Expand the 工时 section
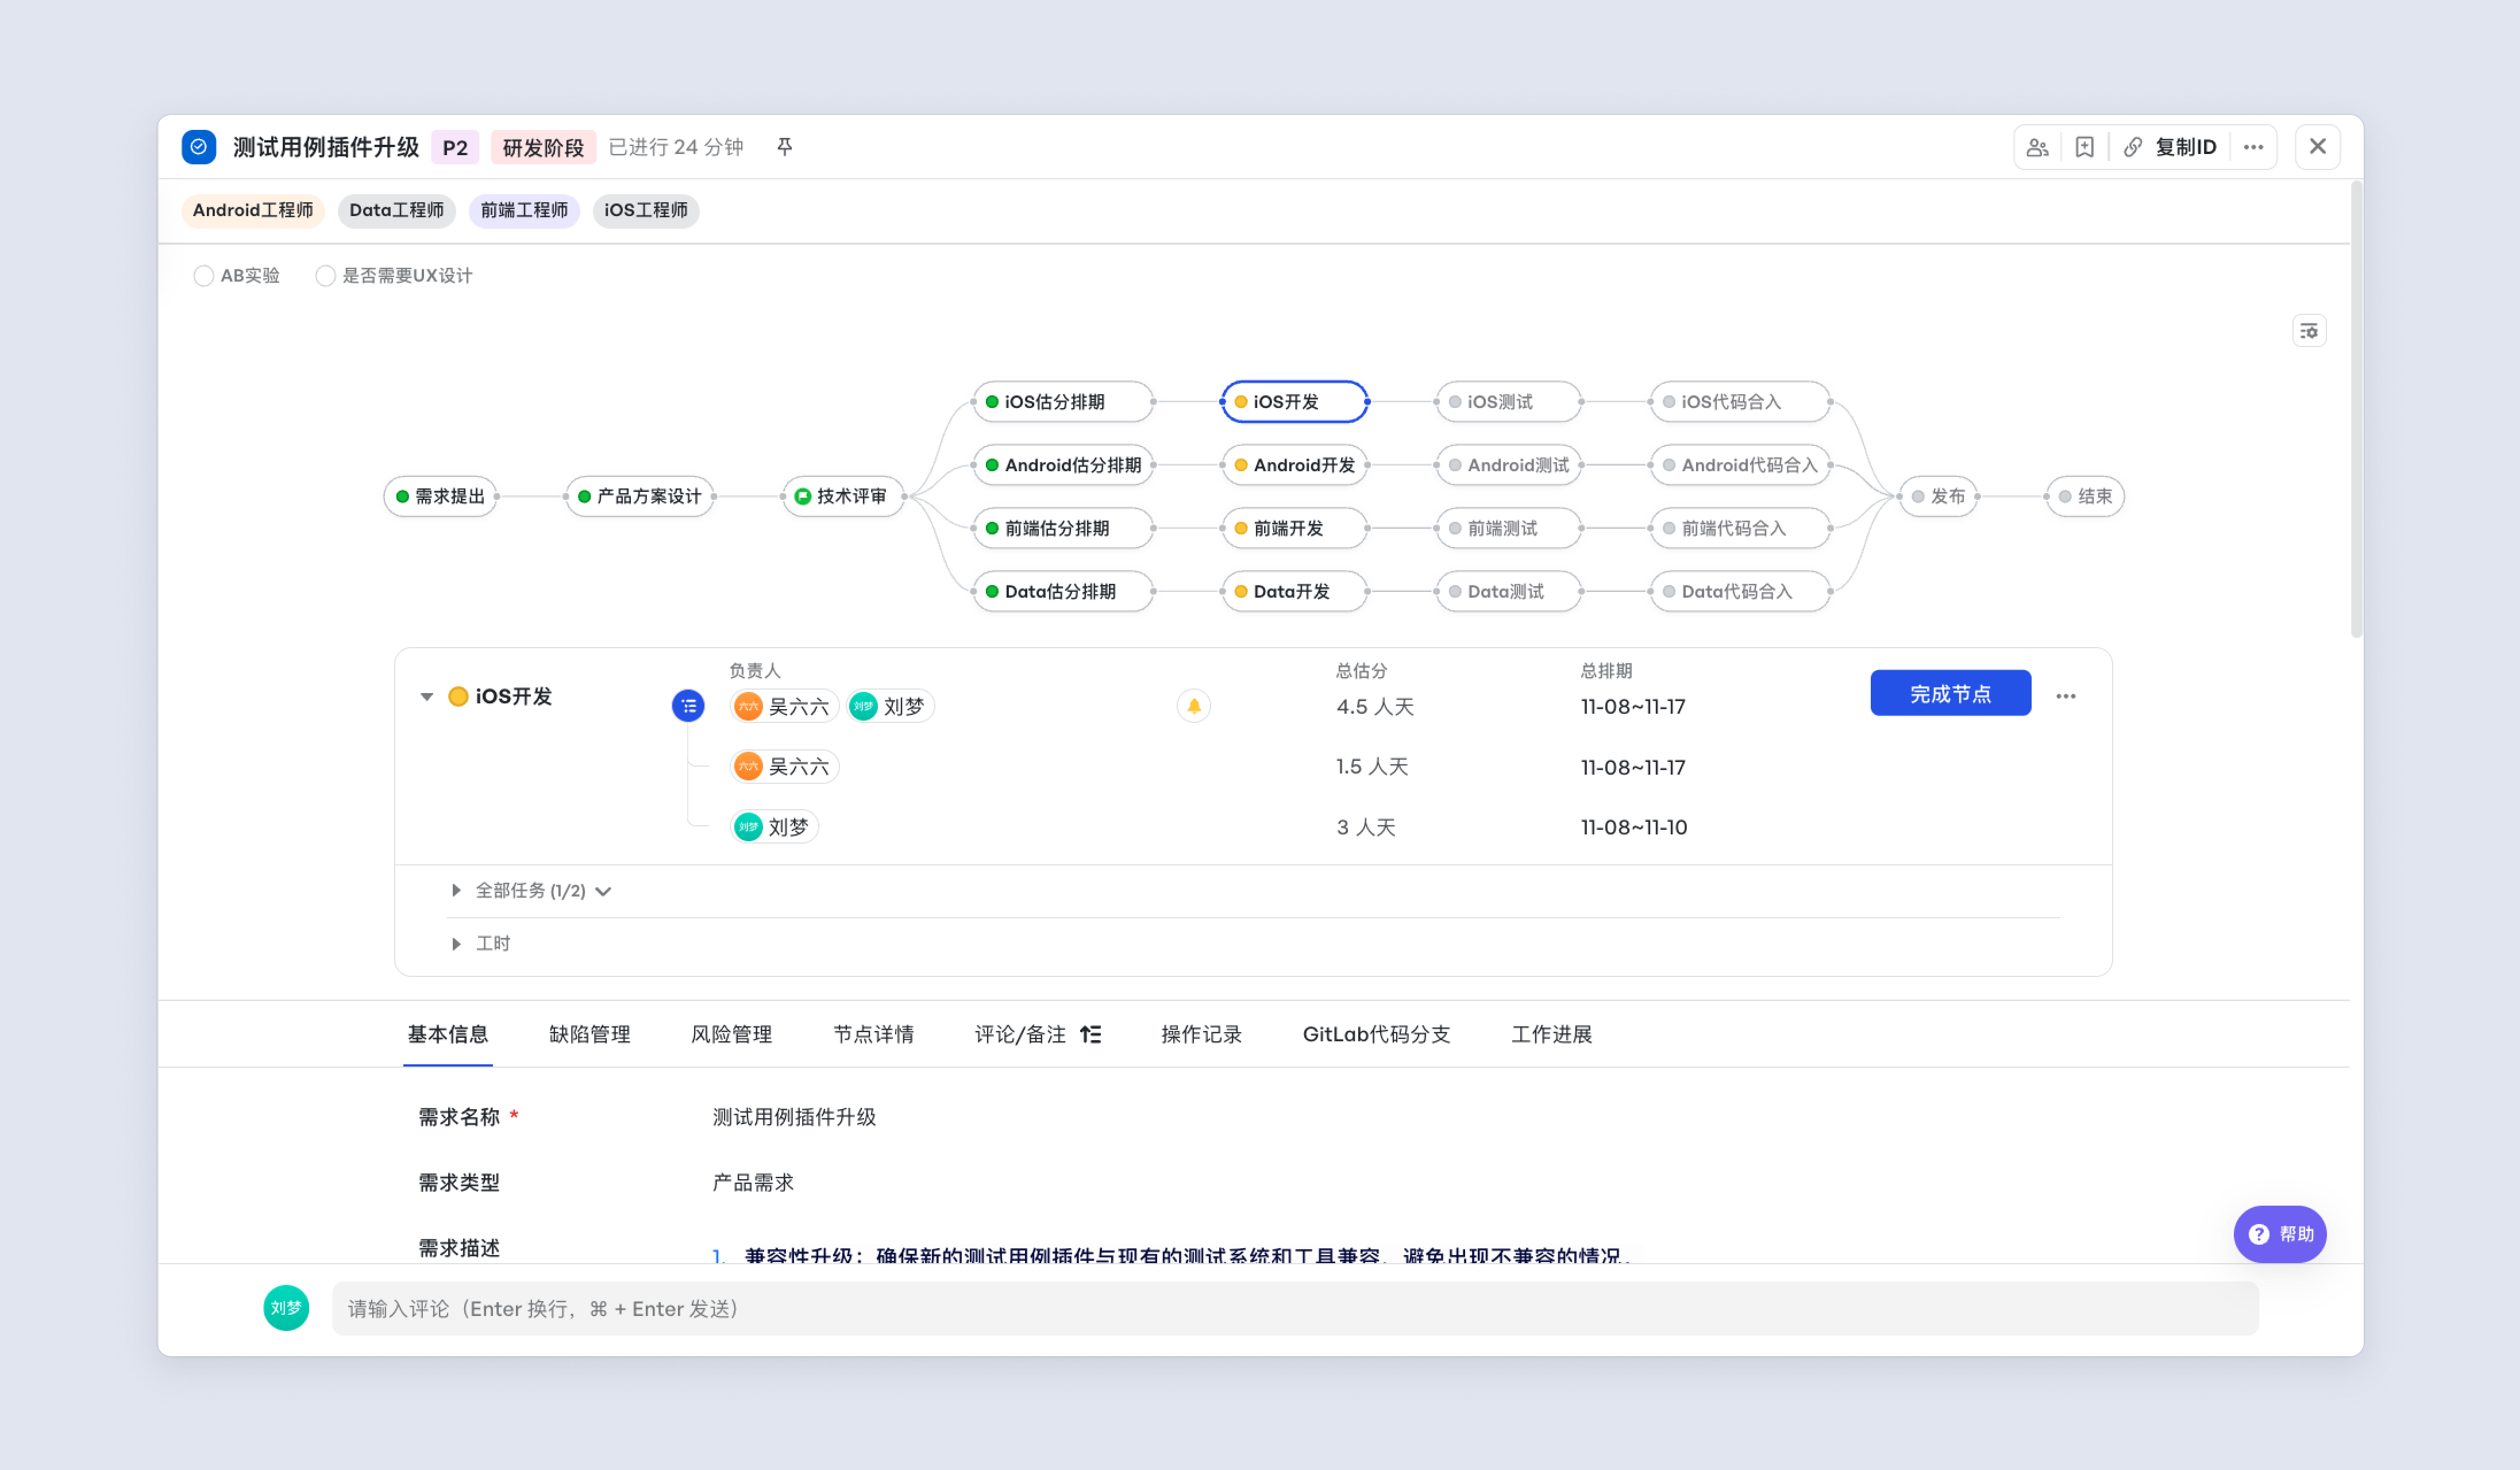The height and width of the screenshot is (1470, 2520). point(456,943)
